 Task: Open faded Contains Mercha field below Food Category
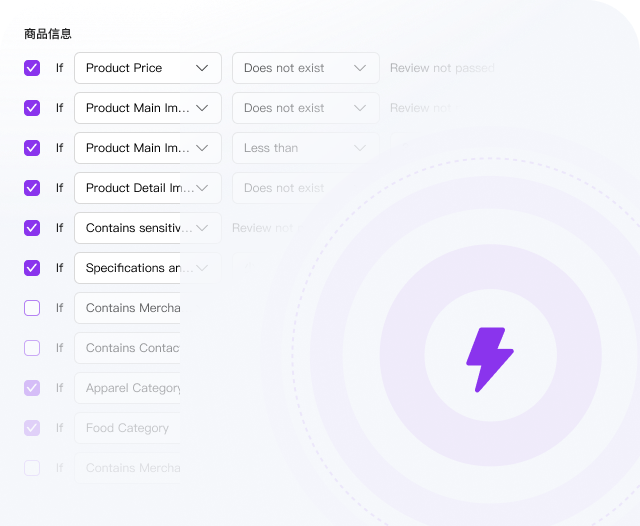click(127, 468)
